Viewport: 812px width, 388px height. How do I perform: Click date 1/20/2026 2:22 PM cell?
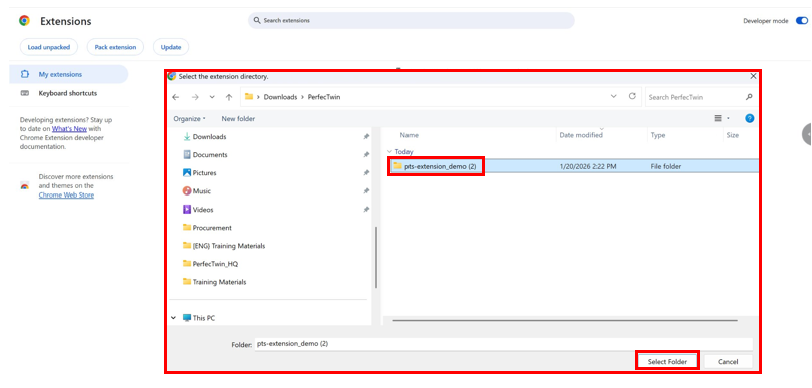[x=588, y=166]
